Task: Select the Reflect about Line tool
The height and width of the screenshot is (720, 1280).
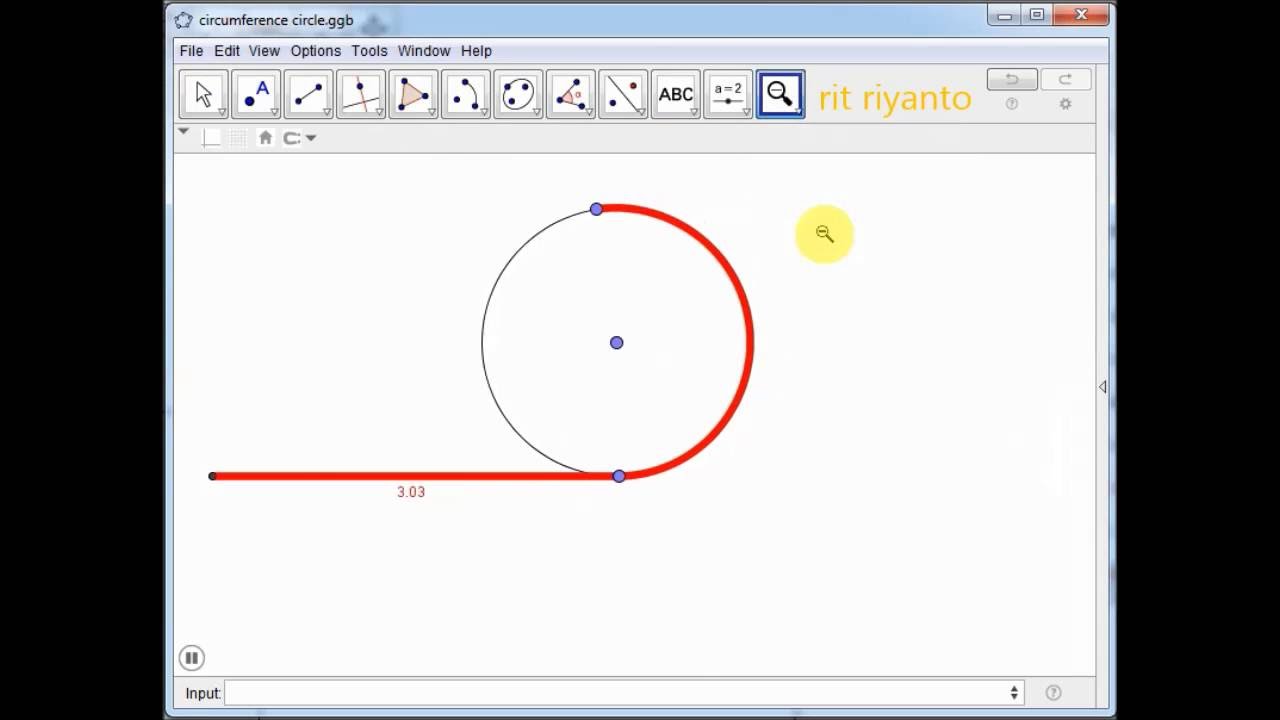Action: pyautogui.click(x=623, y=94)
